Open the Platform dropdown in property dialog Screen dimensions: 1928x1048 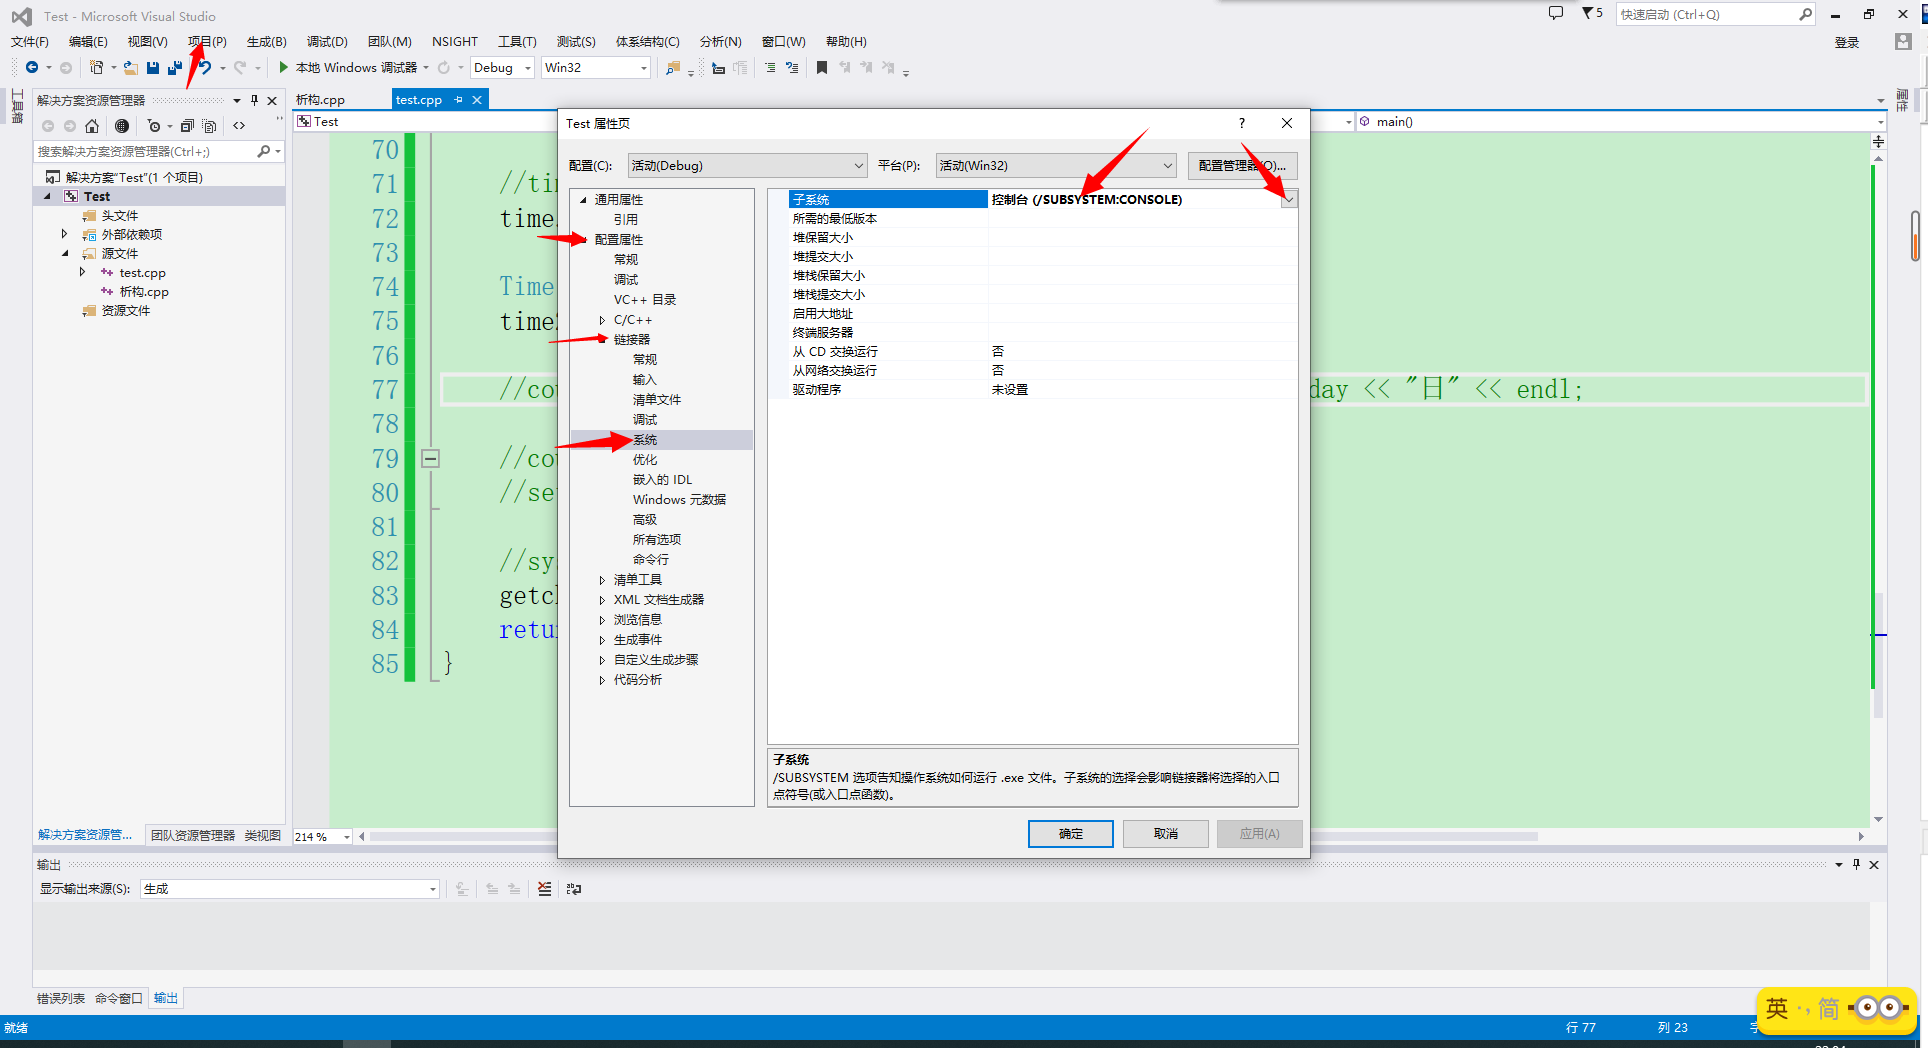coord(1056,165)
